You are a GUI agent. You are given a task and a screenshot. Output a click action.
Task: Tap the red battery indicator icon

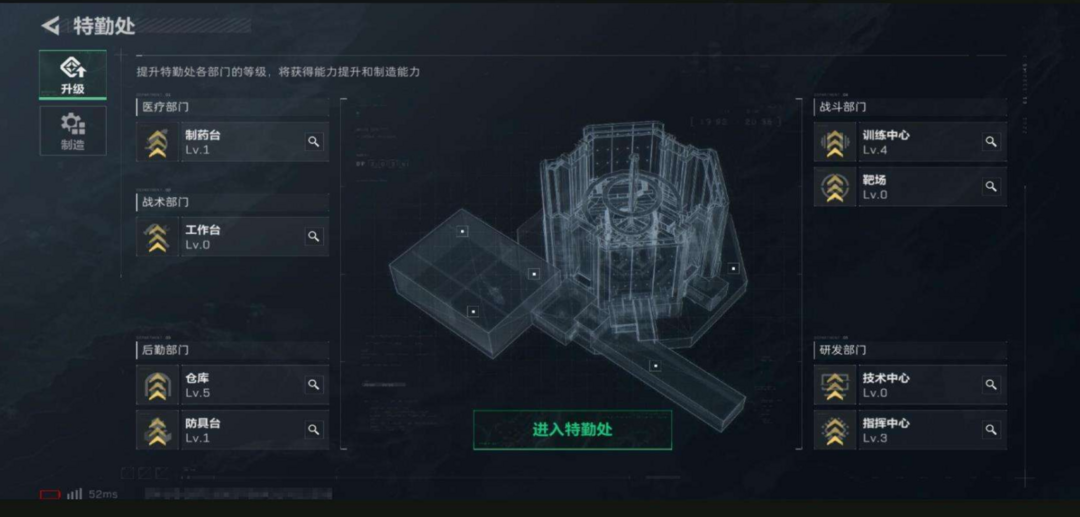[x=50, y=494]
